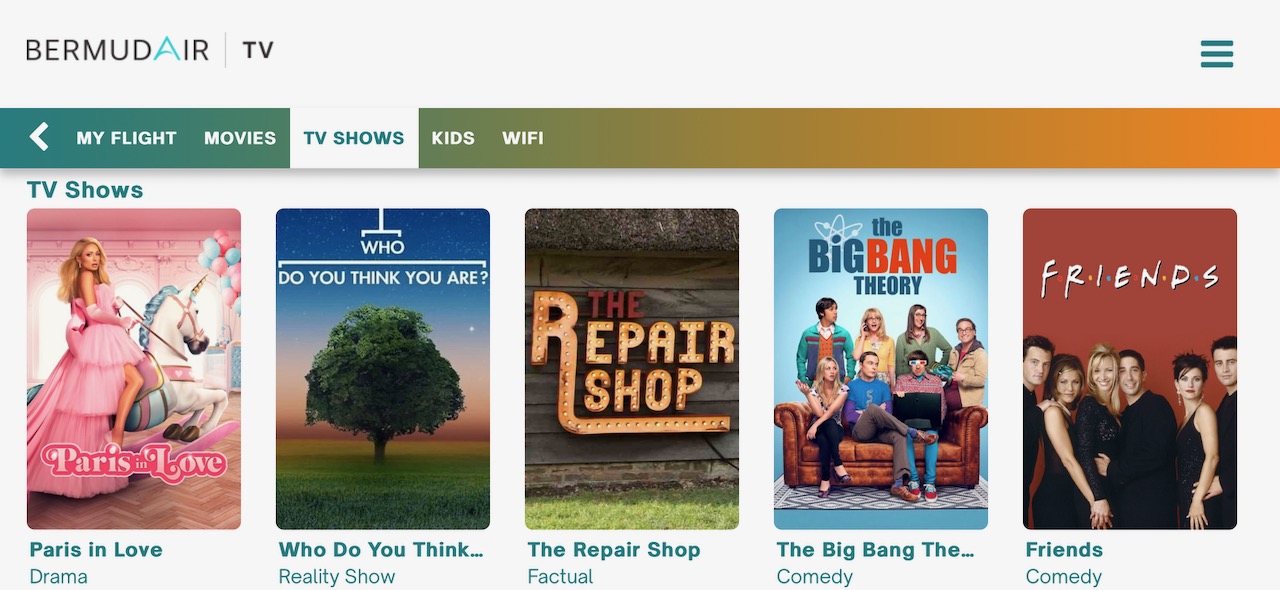
Task: Select Who Do You Think You Are poster
Action: click(x=383, y=369)
